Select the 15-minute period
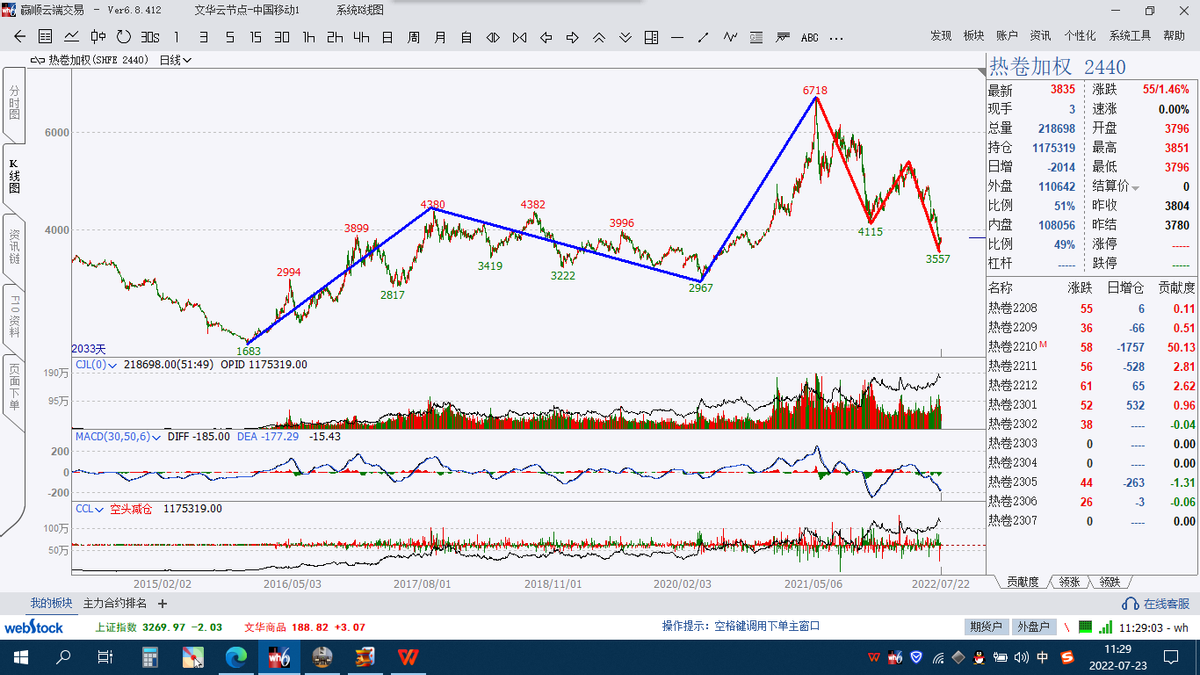Viewport: 1200px width, 675px height. tap(256, 36)
